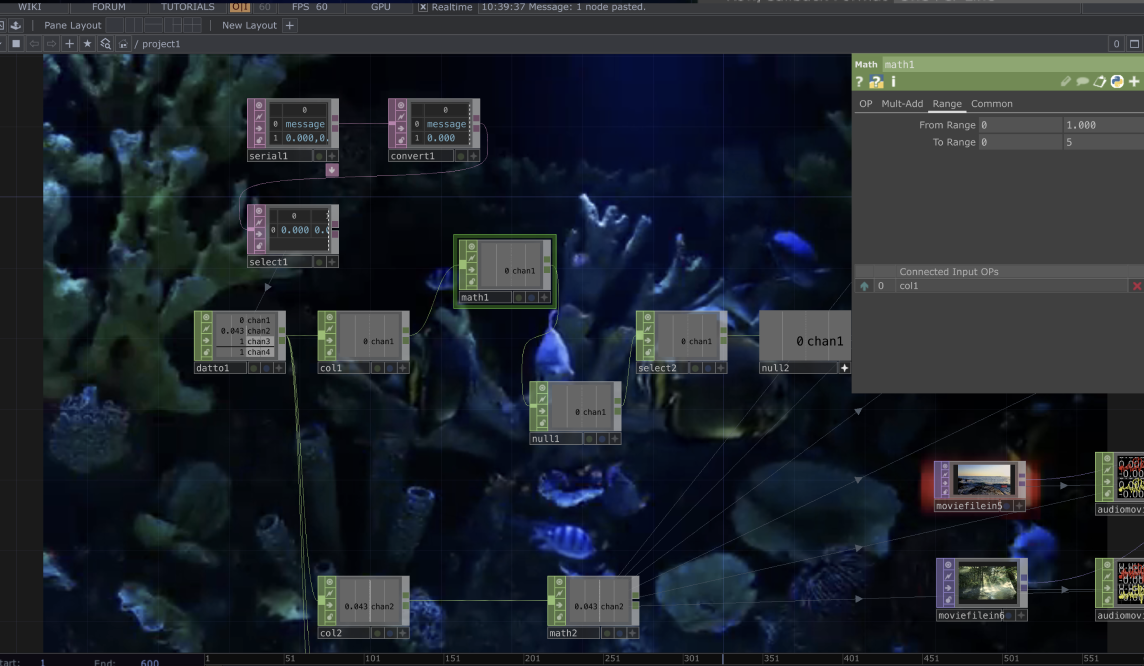Open the Python help icon in parameter panel
Screen dimensions: 1144x666
(x=876, y=82)
